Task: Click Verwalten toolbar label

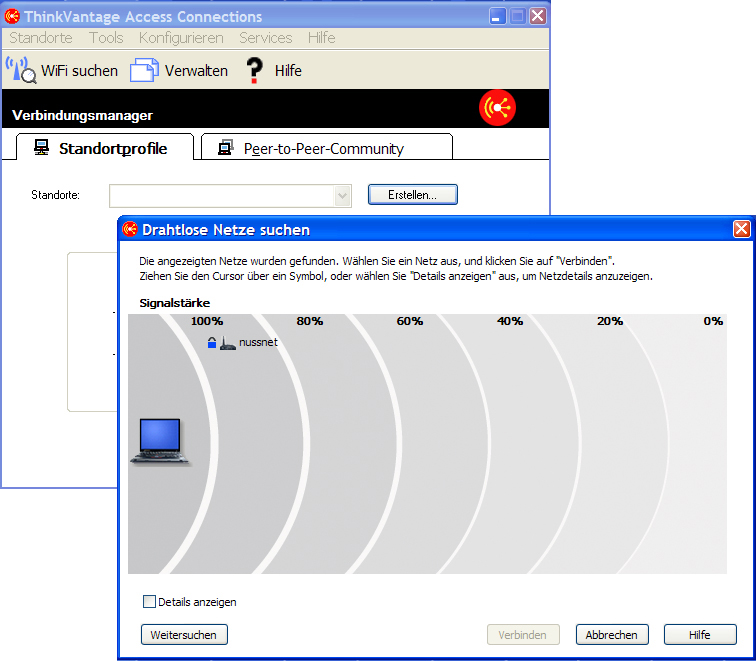Action: point(196,71)
